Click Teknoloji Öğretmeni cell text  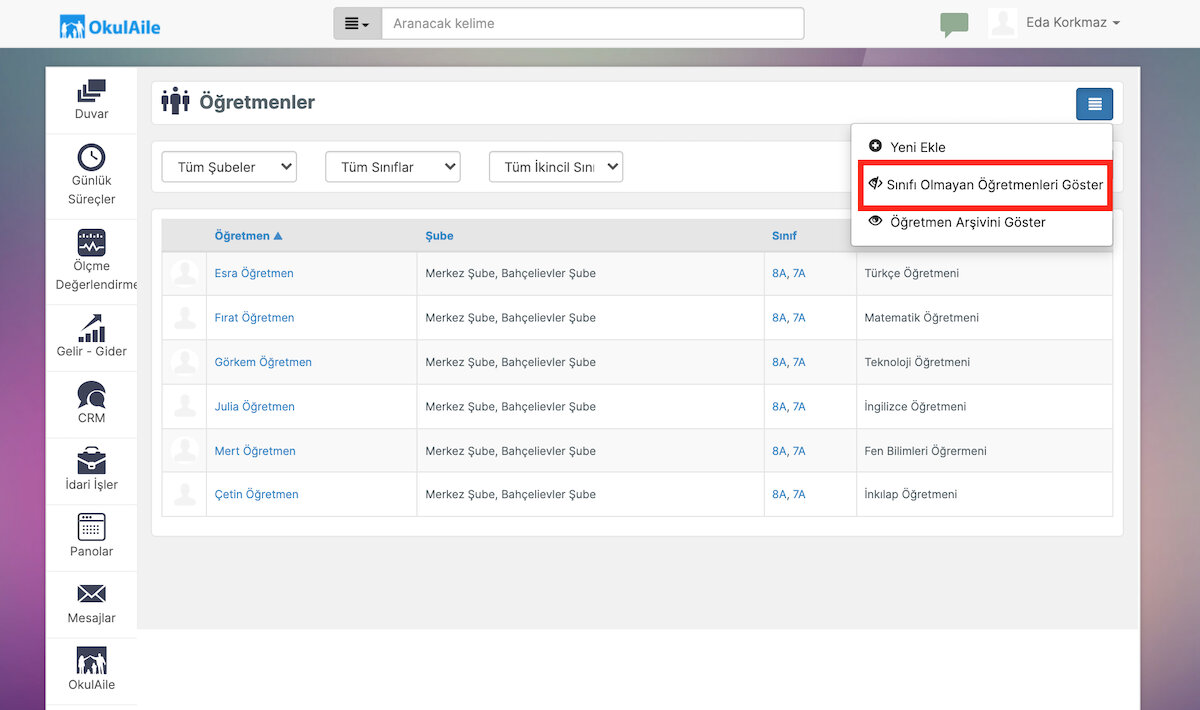[917, 362]
